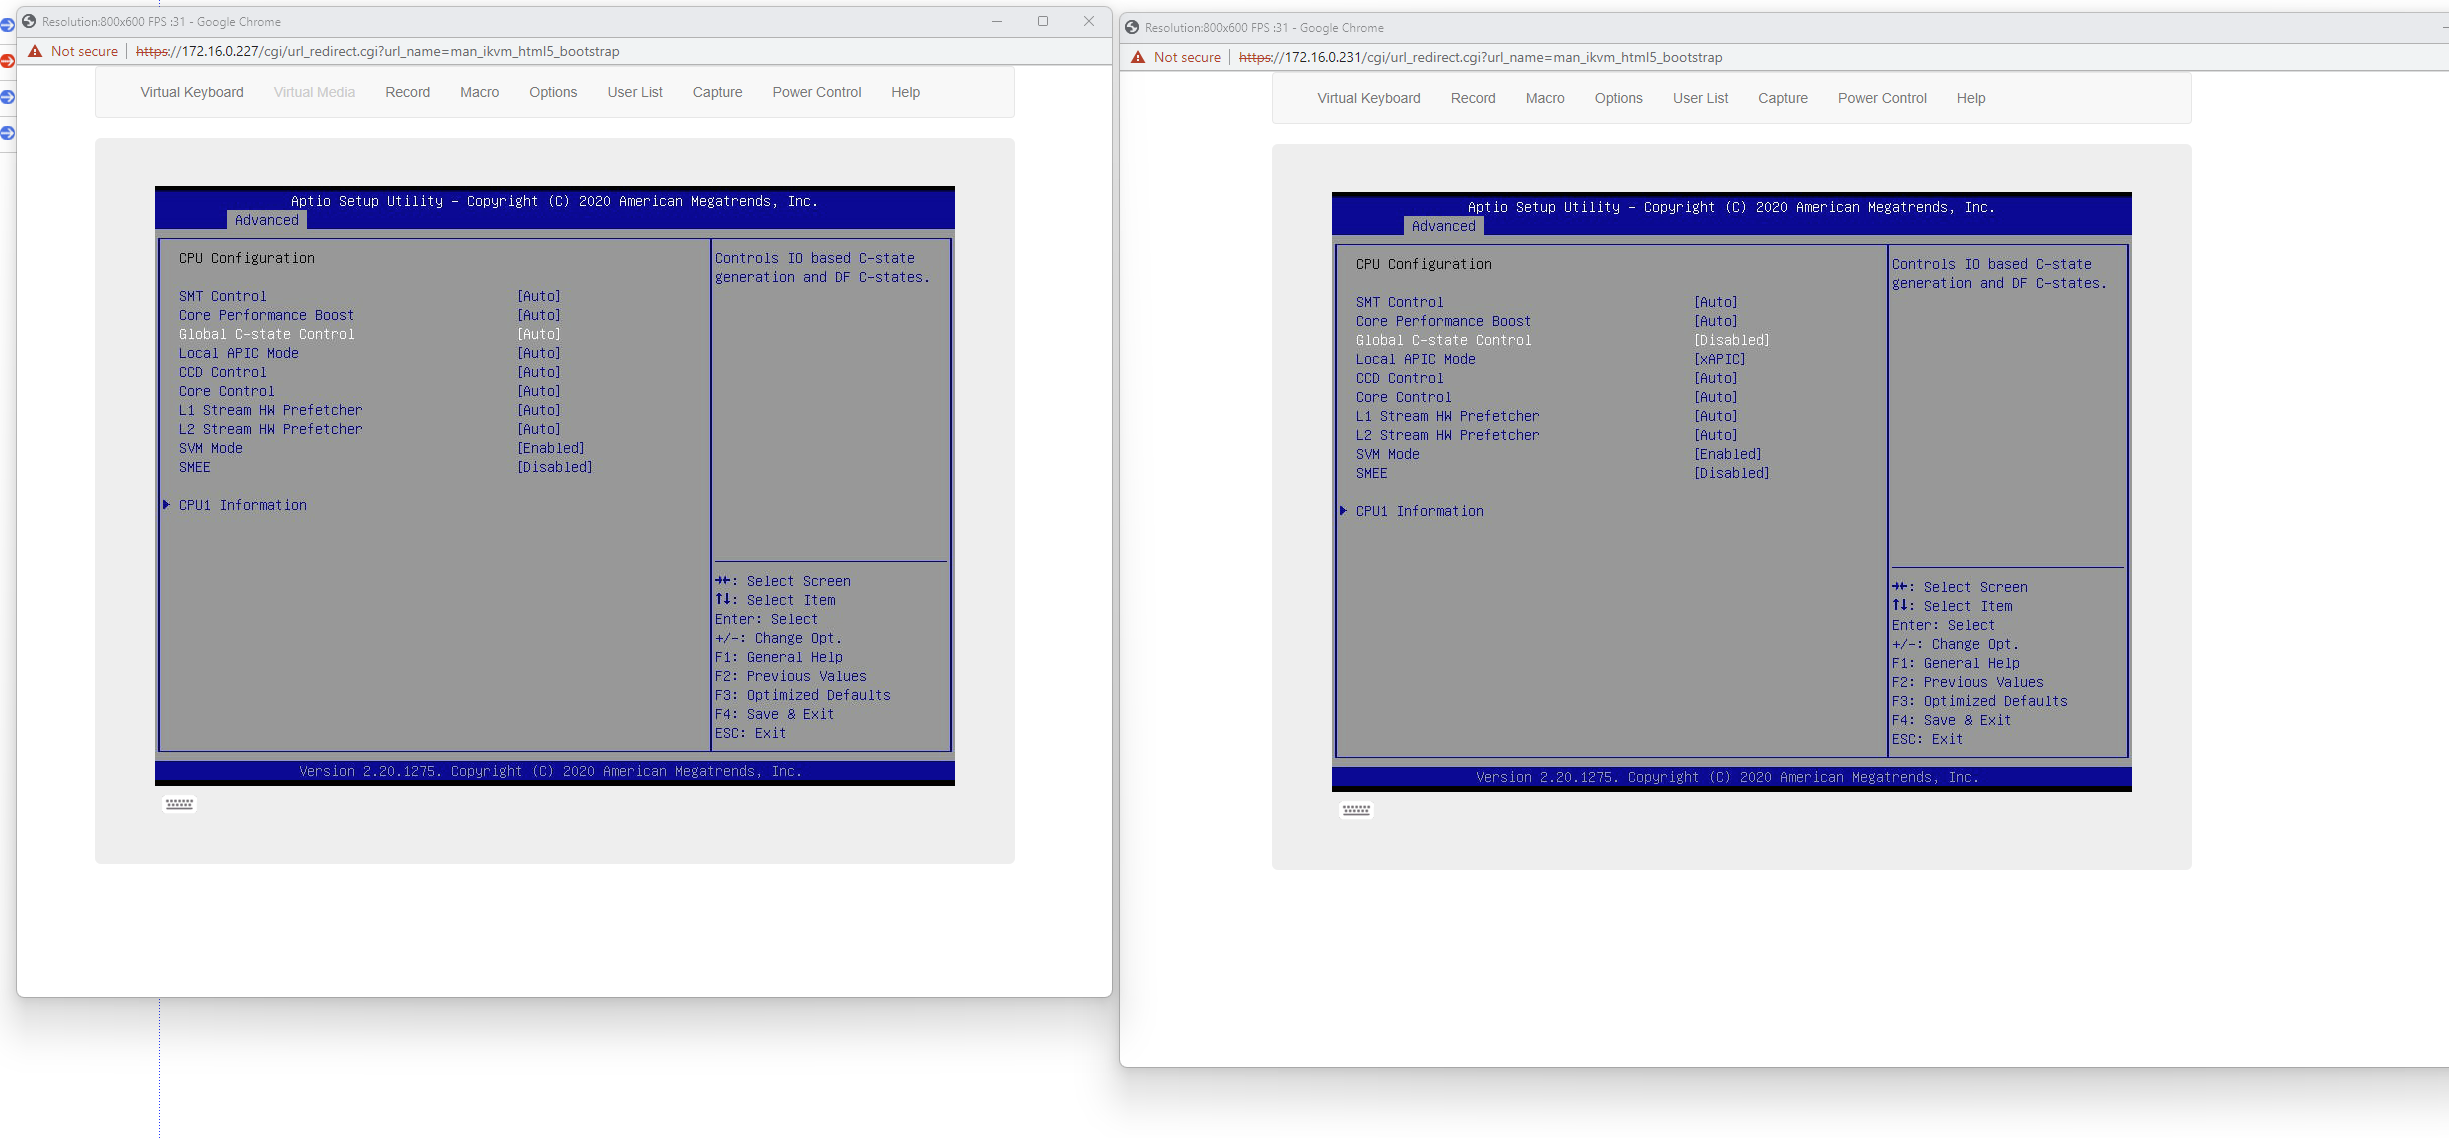Click CCD Control setting in left BIOS

[x=223, y=372]
